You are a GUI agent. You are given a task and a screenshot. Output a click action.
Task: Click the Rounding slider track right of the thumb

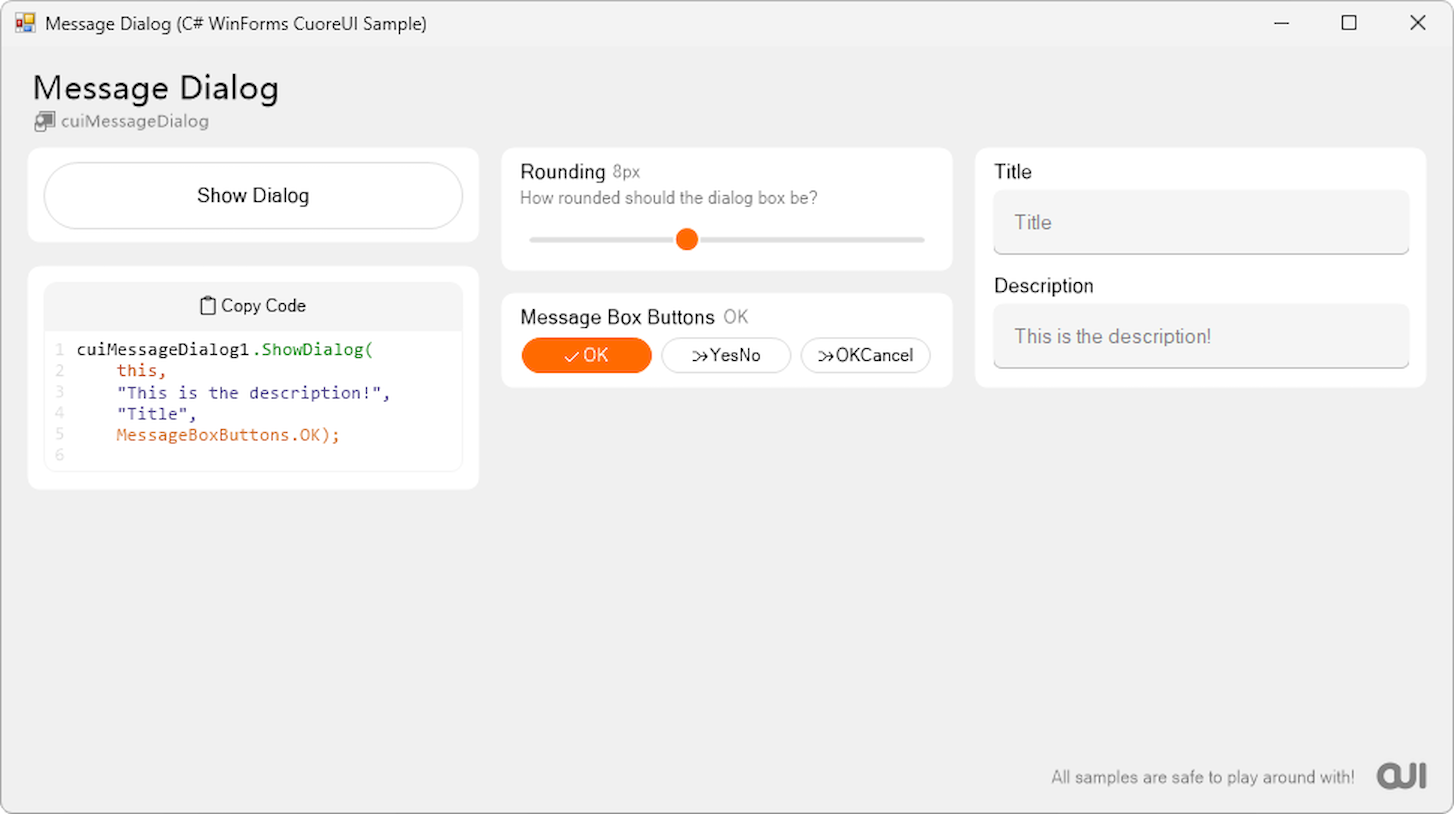pos(811,240)
